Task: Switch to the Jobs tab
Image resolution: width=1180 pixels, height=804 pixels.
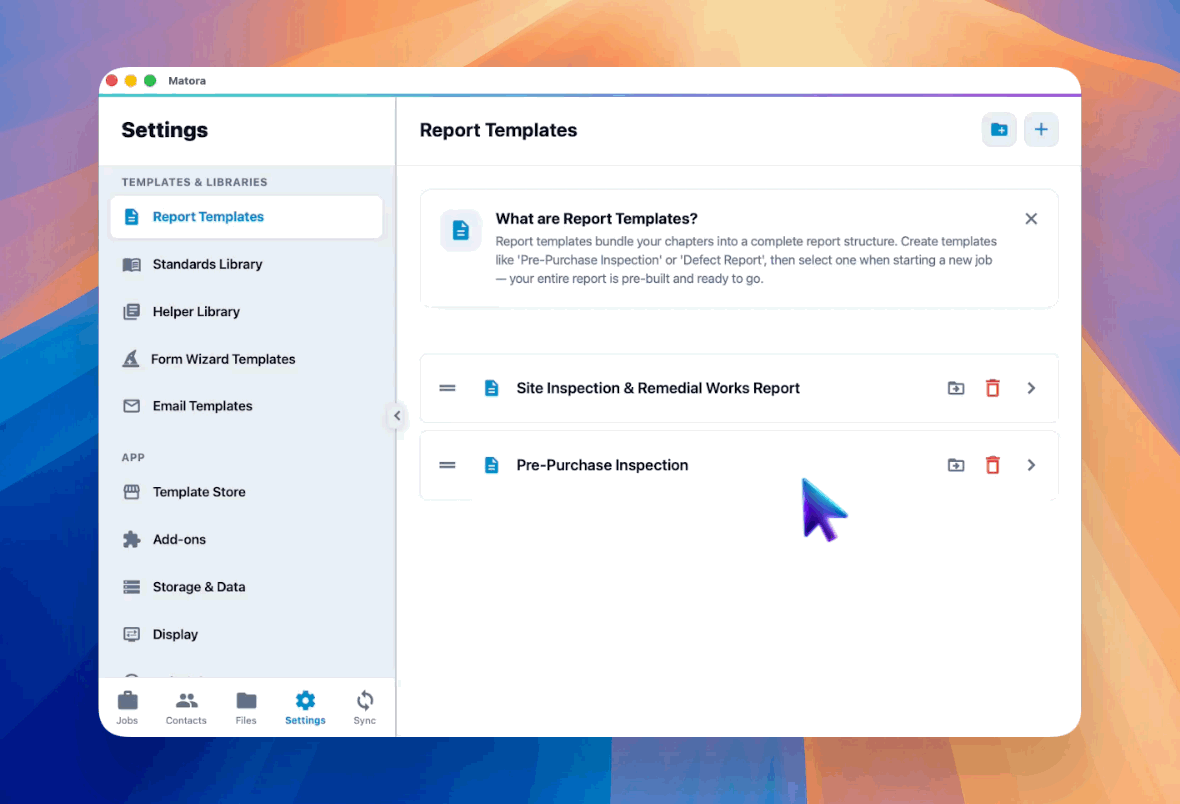Action: pos(127,708)
